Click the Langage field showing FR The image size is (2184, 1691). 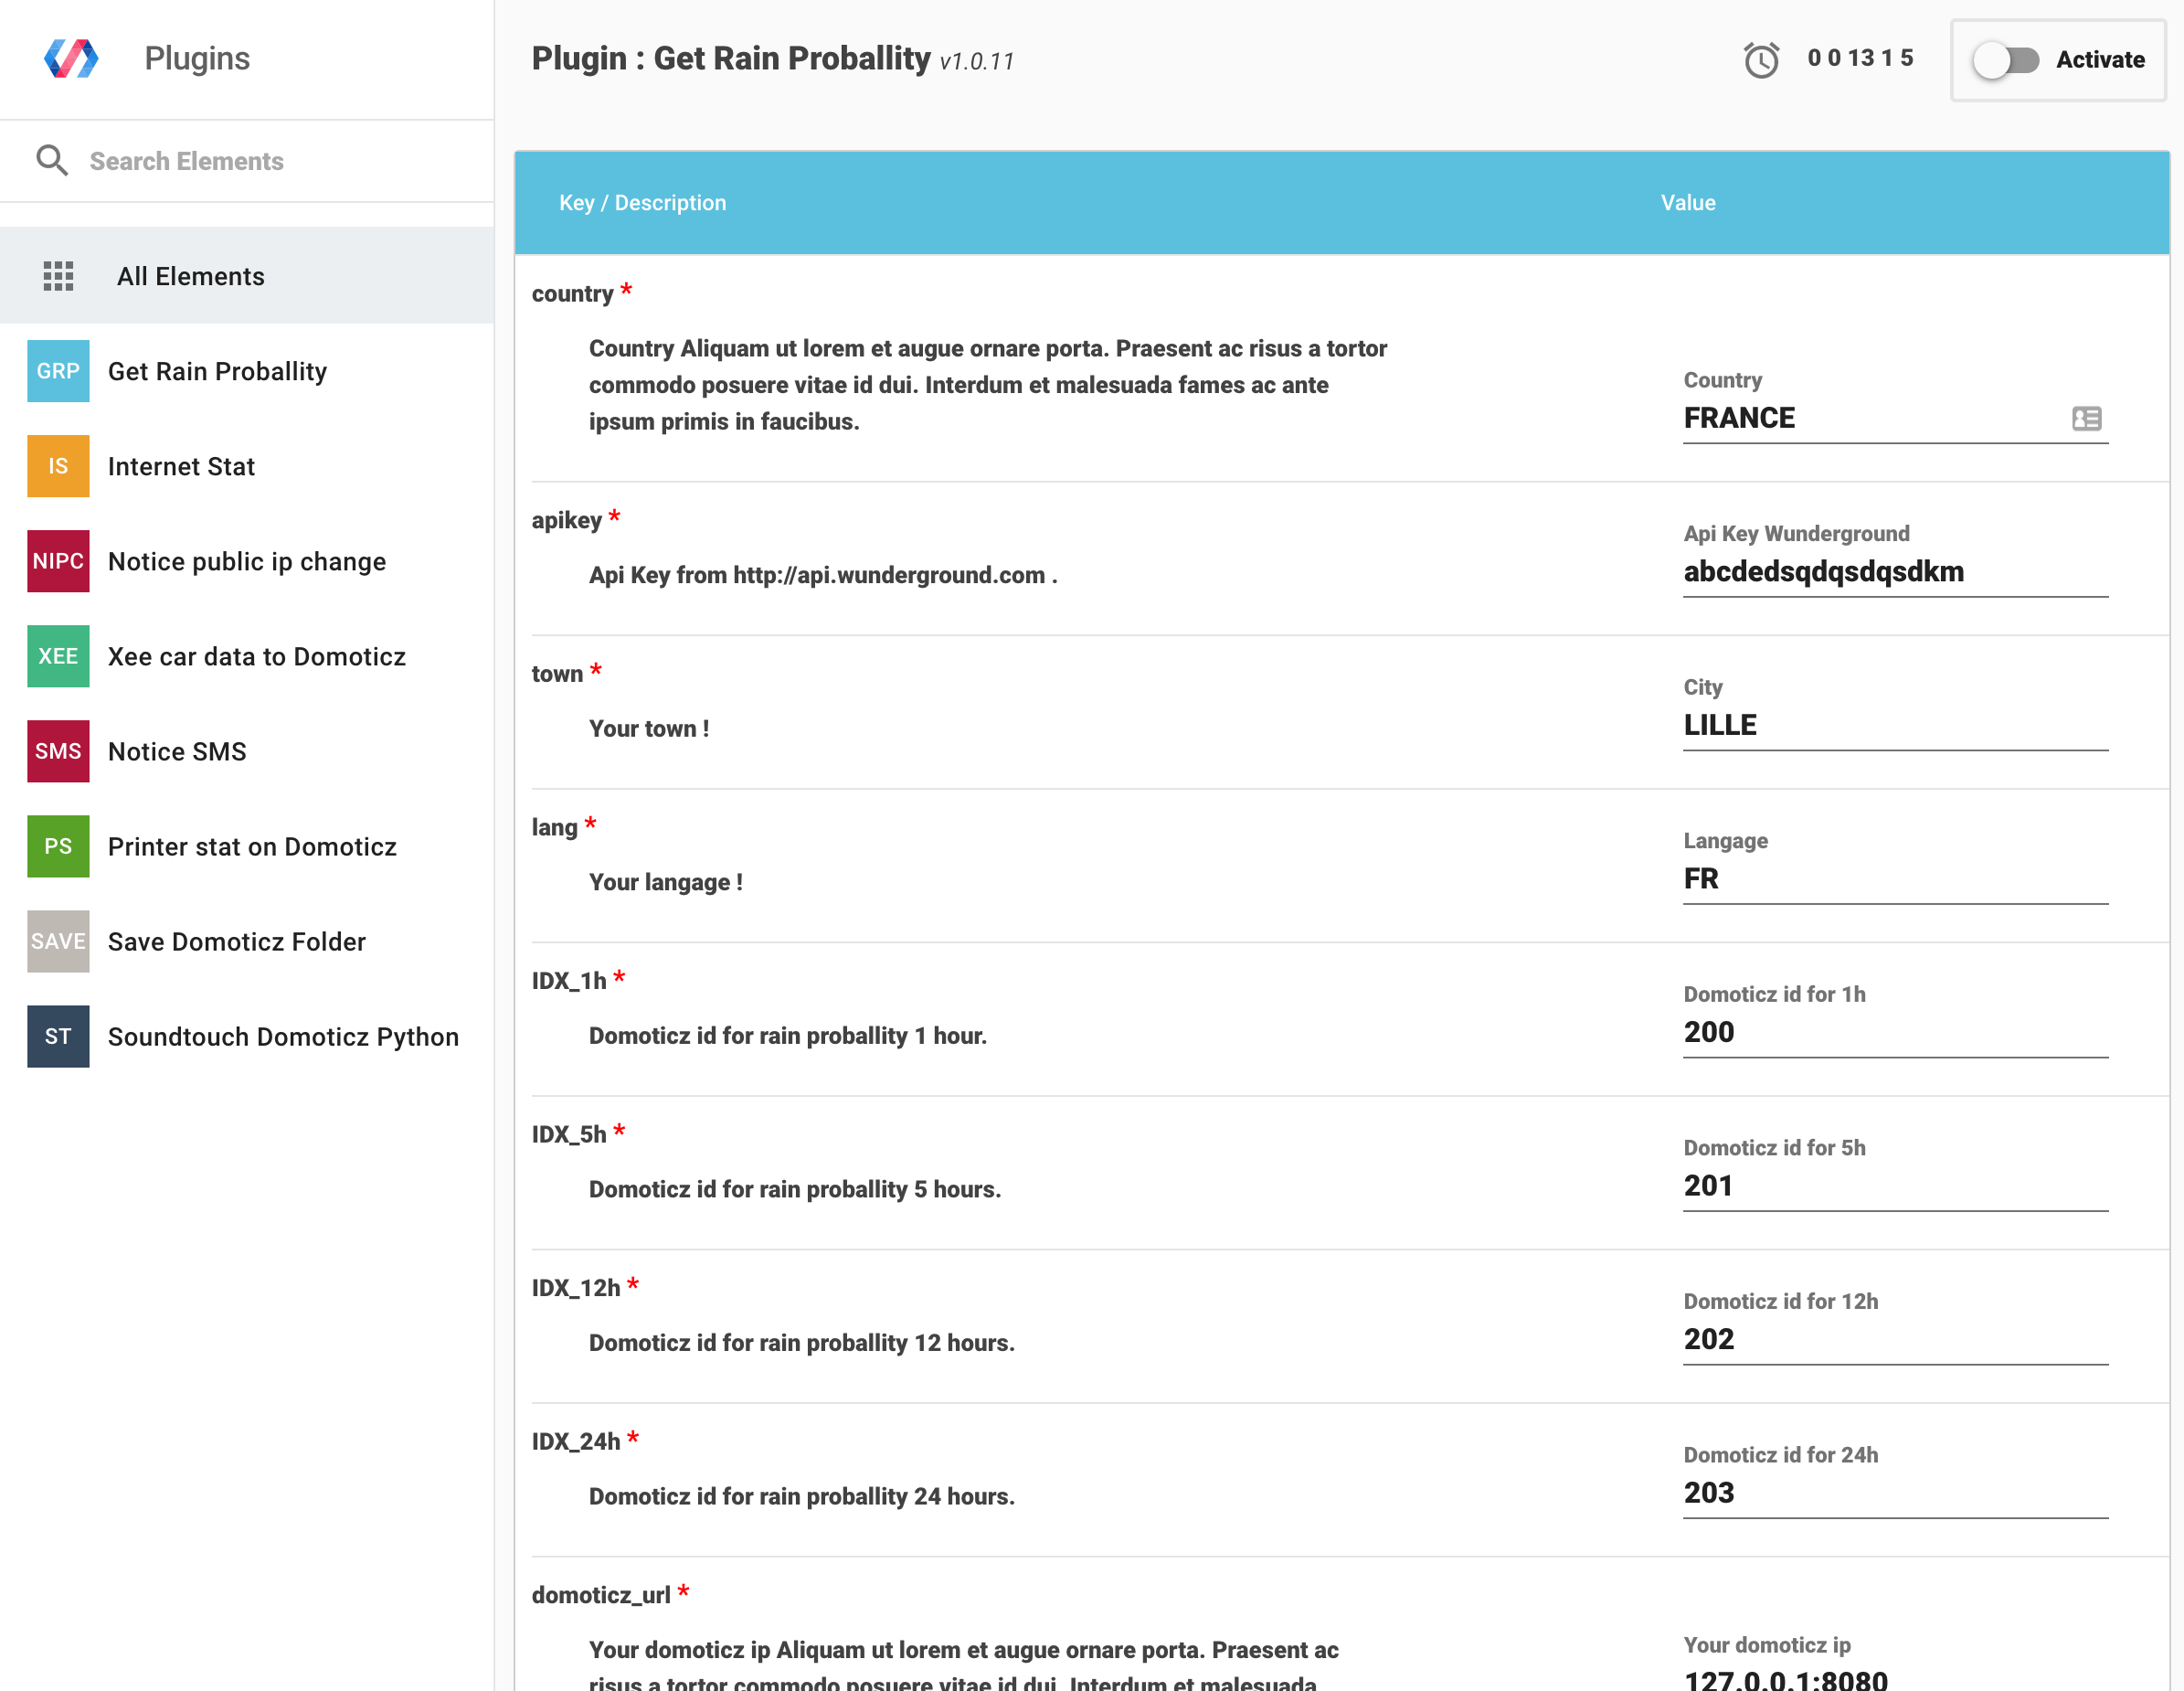[x=1894, y=879]
